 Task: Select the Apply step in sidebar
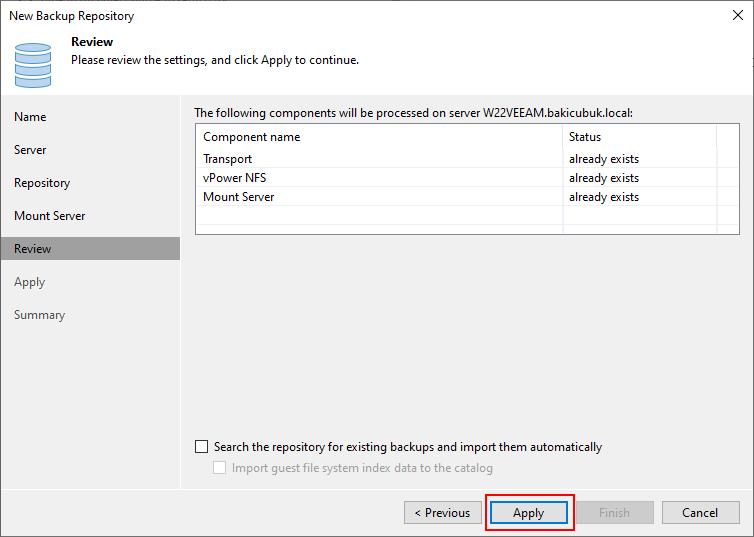pyautogui.click(x=29, y=282)
